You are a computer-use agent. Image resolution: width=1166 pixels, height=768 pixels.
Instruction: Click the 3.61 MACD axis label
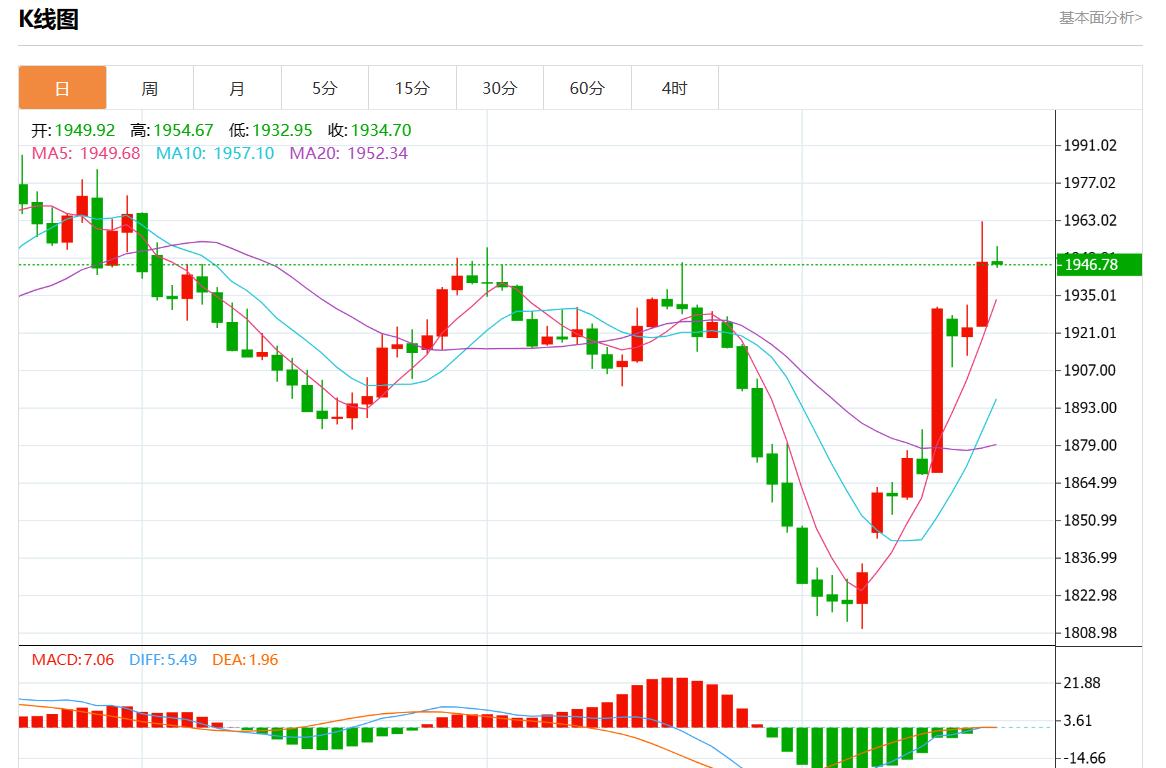(1078, 720)
